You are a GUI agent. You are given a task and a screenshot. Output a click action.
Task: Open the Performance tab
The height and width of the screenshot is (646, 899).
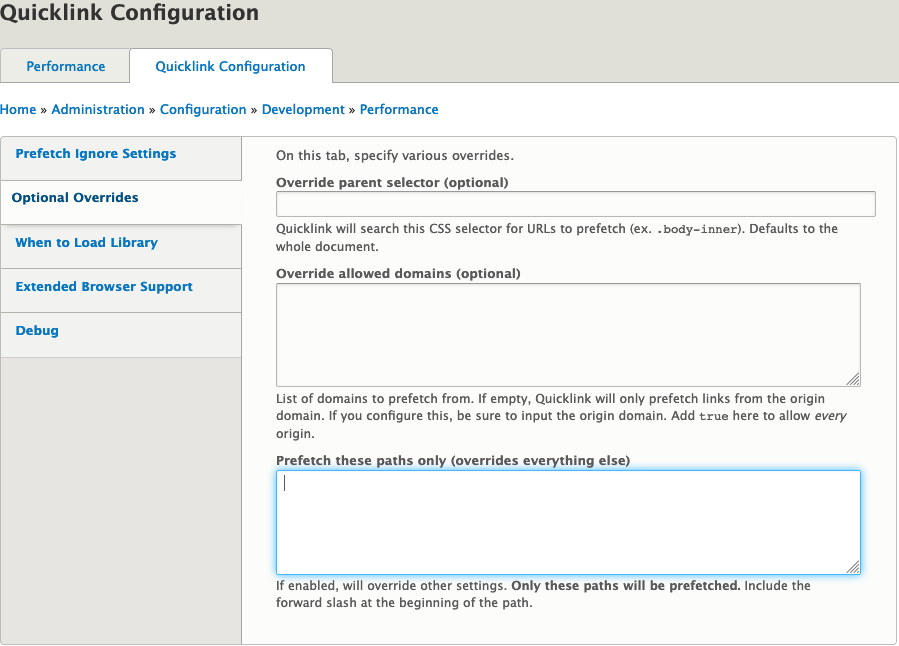pos(65,66)
